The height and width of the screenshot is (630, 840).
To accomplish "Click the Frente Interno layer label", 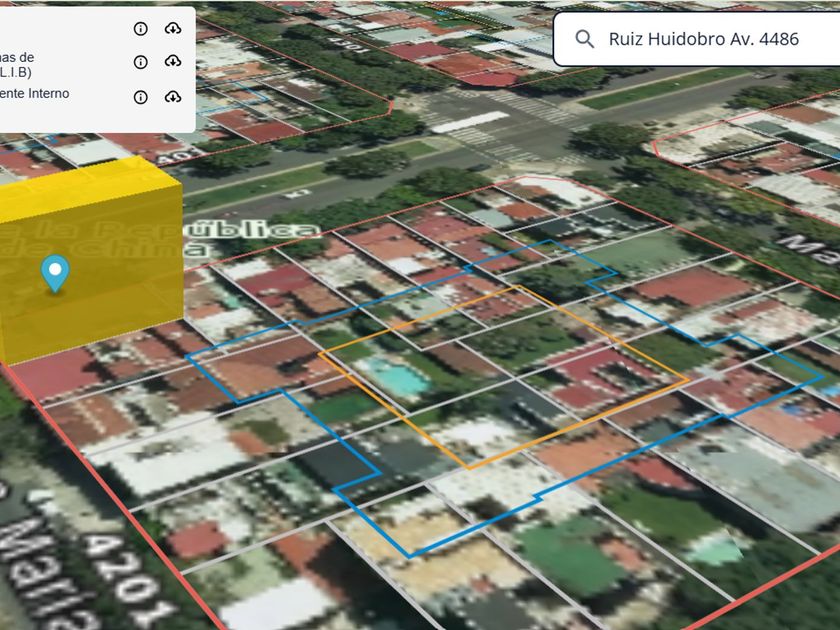I will coord(35,94).
